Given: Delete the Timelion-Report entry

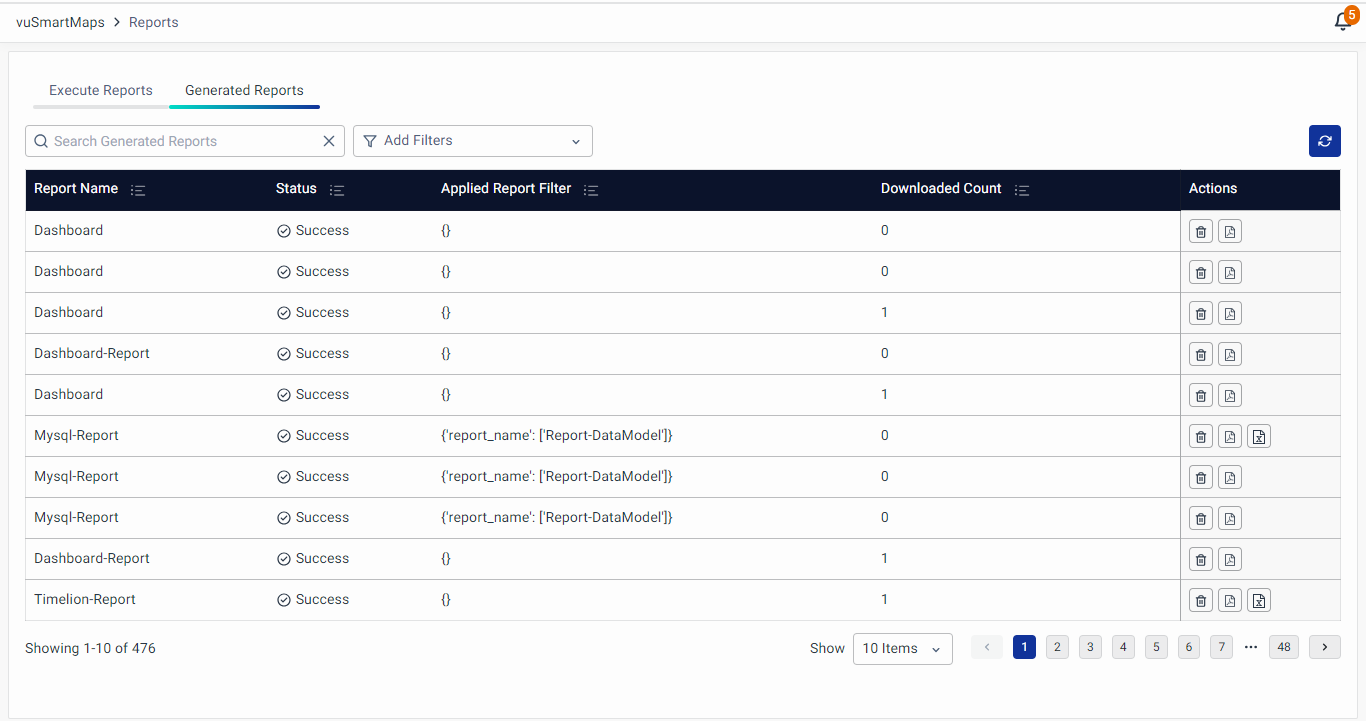Looking at the screenshot, I should tap(1201, 600).
